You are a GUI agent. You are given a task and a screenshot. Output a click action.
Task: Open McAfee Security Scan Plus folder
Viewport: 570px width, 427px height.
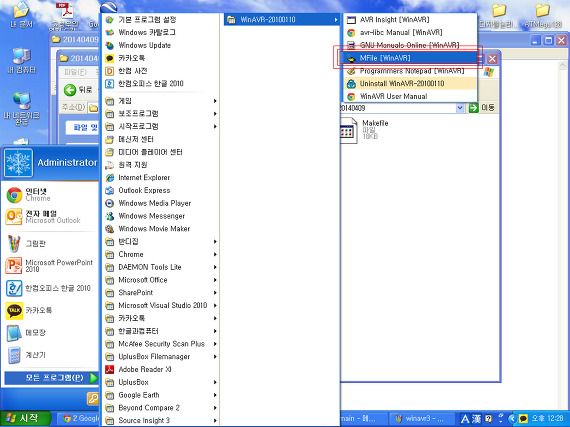tap(161, 344)
